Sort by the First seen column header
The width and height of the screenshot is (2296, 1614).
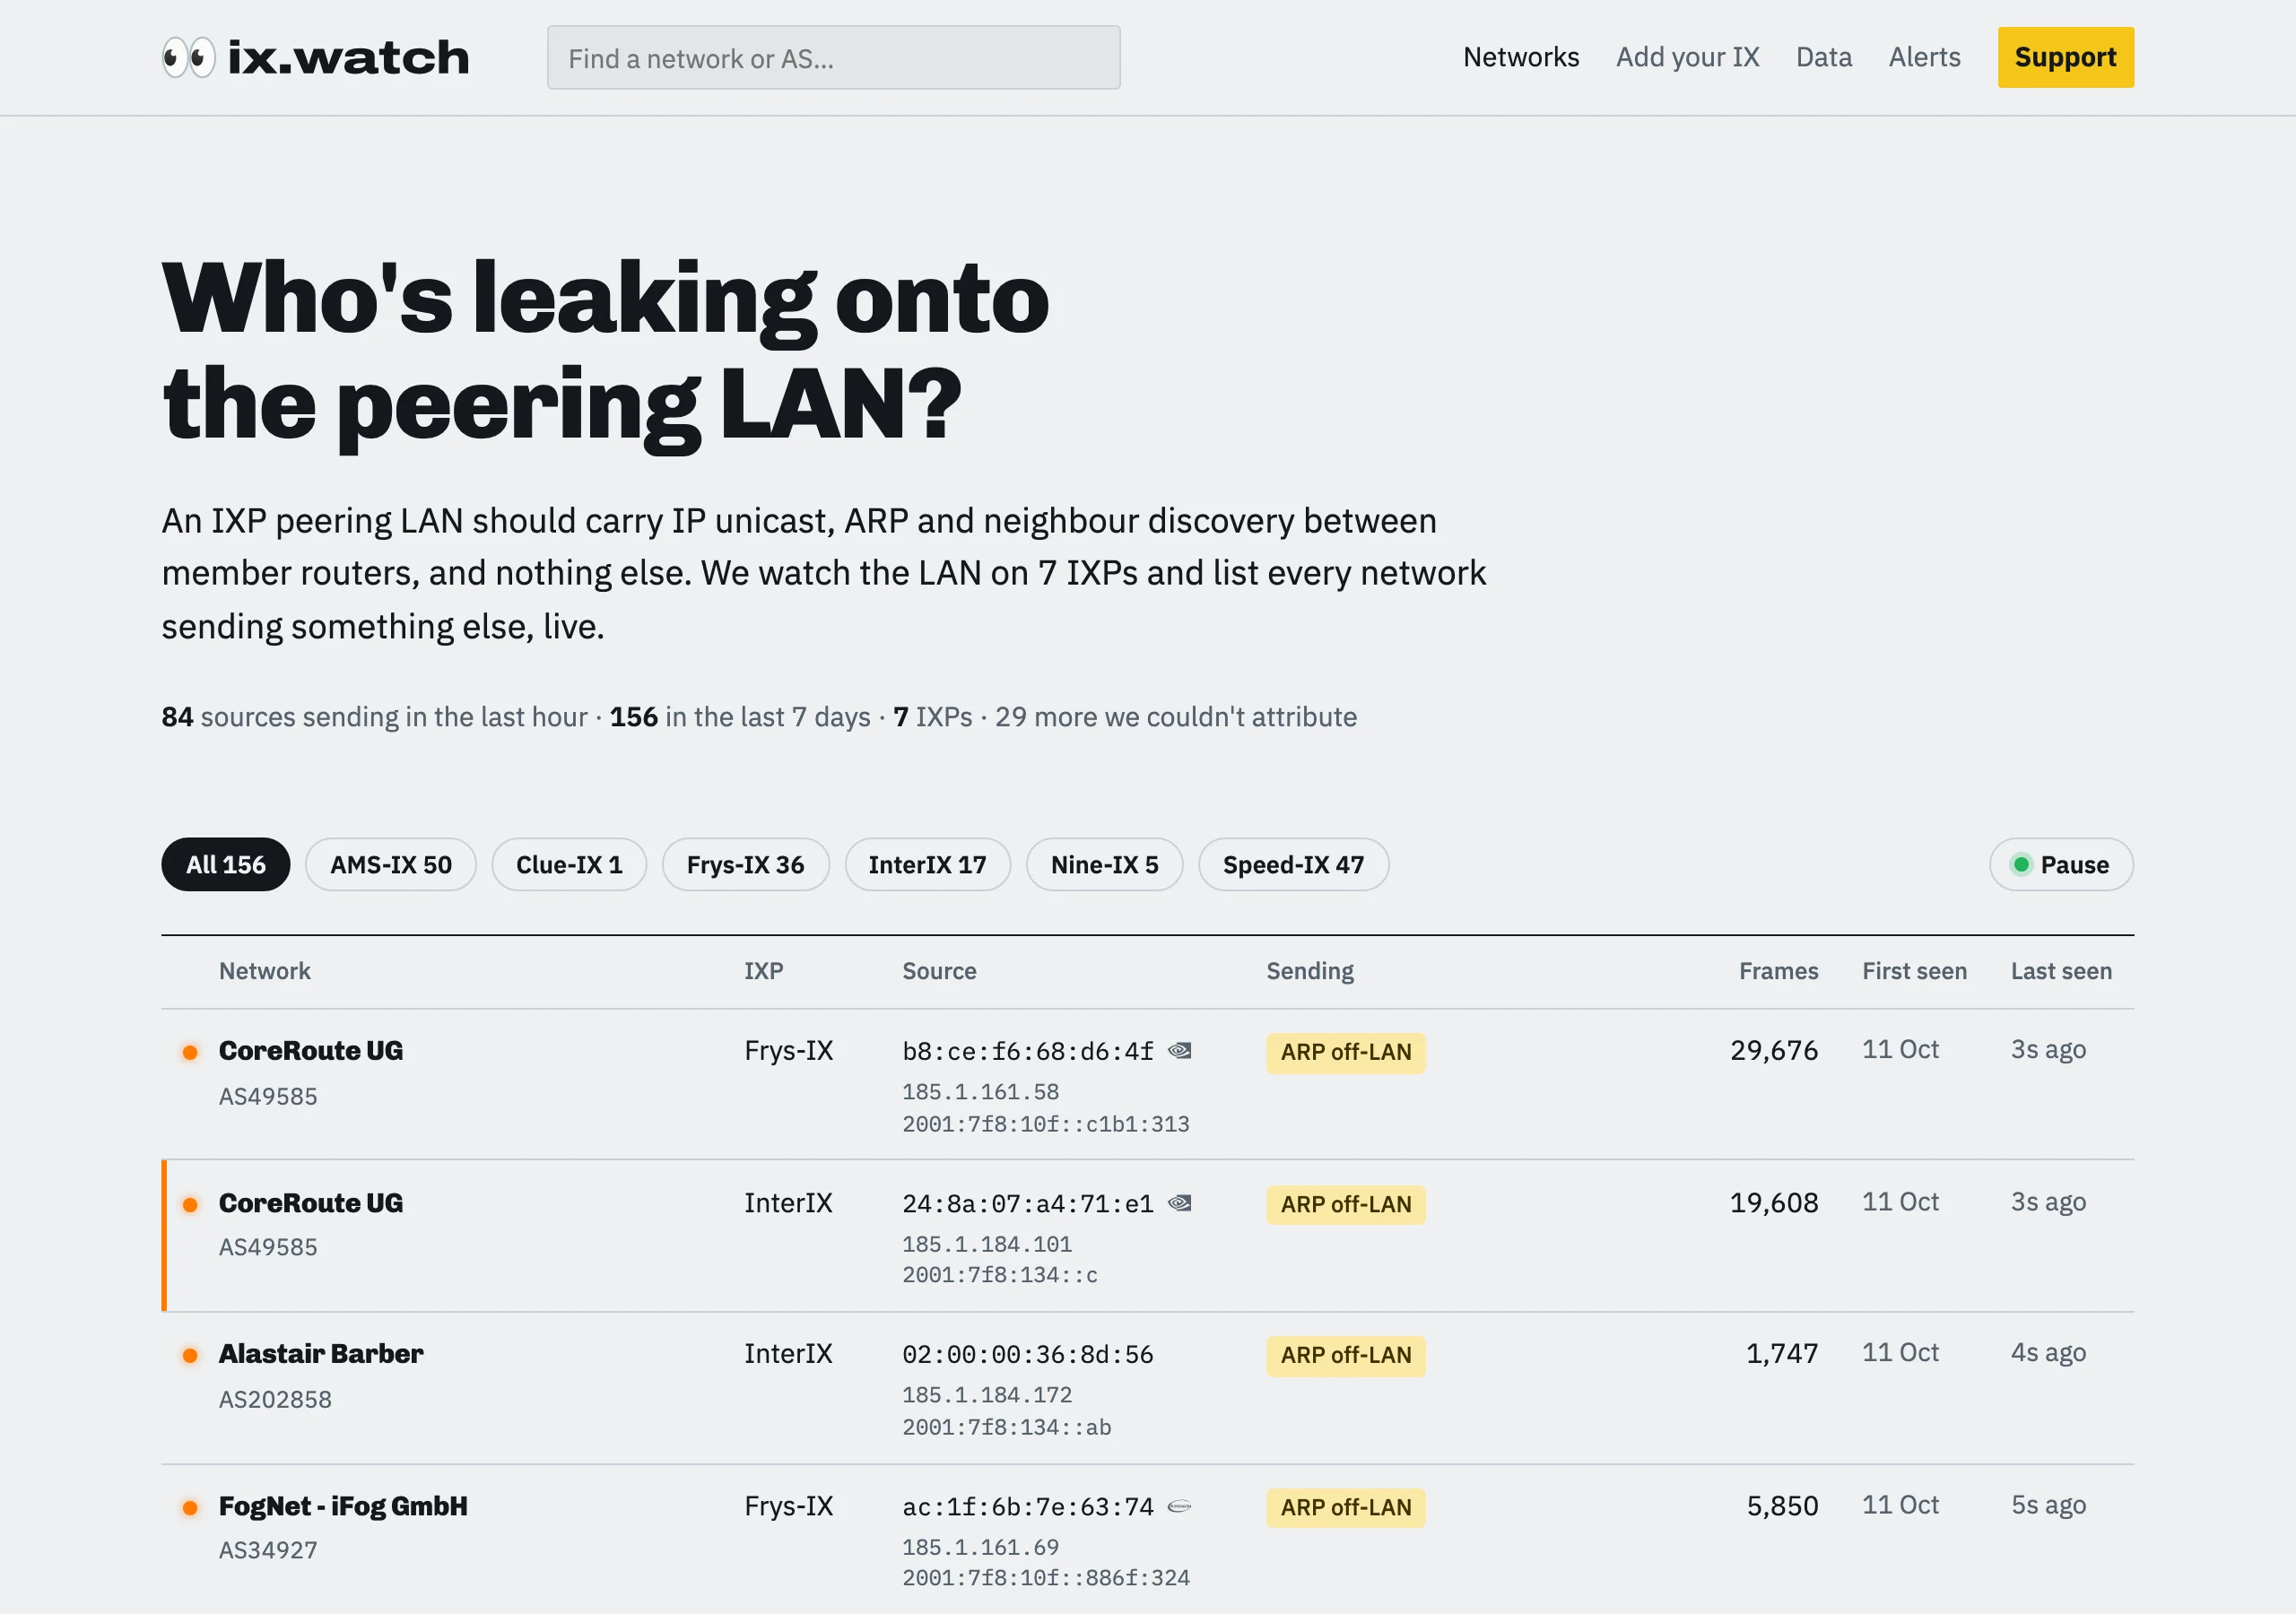[x=1914, y=971]
